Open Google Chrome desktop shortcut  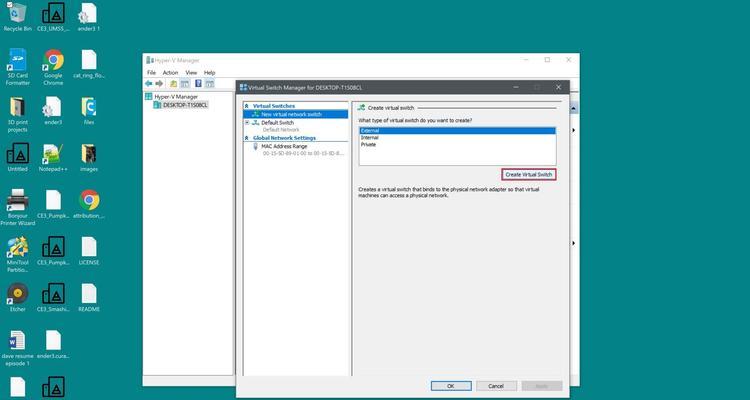point(52,62)
